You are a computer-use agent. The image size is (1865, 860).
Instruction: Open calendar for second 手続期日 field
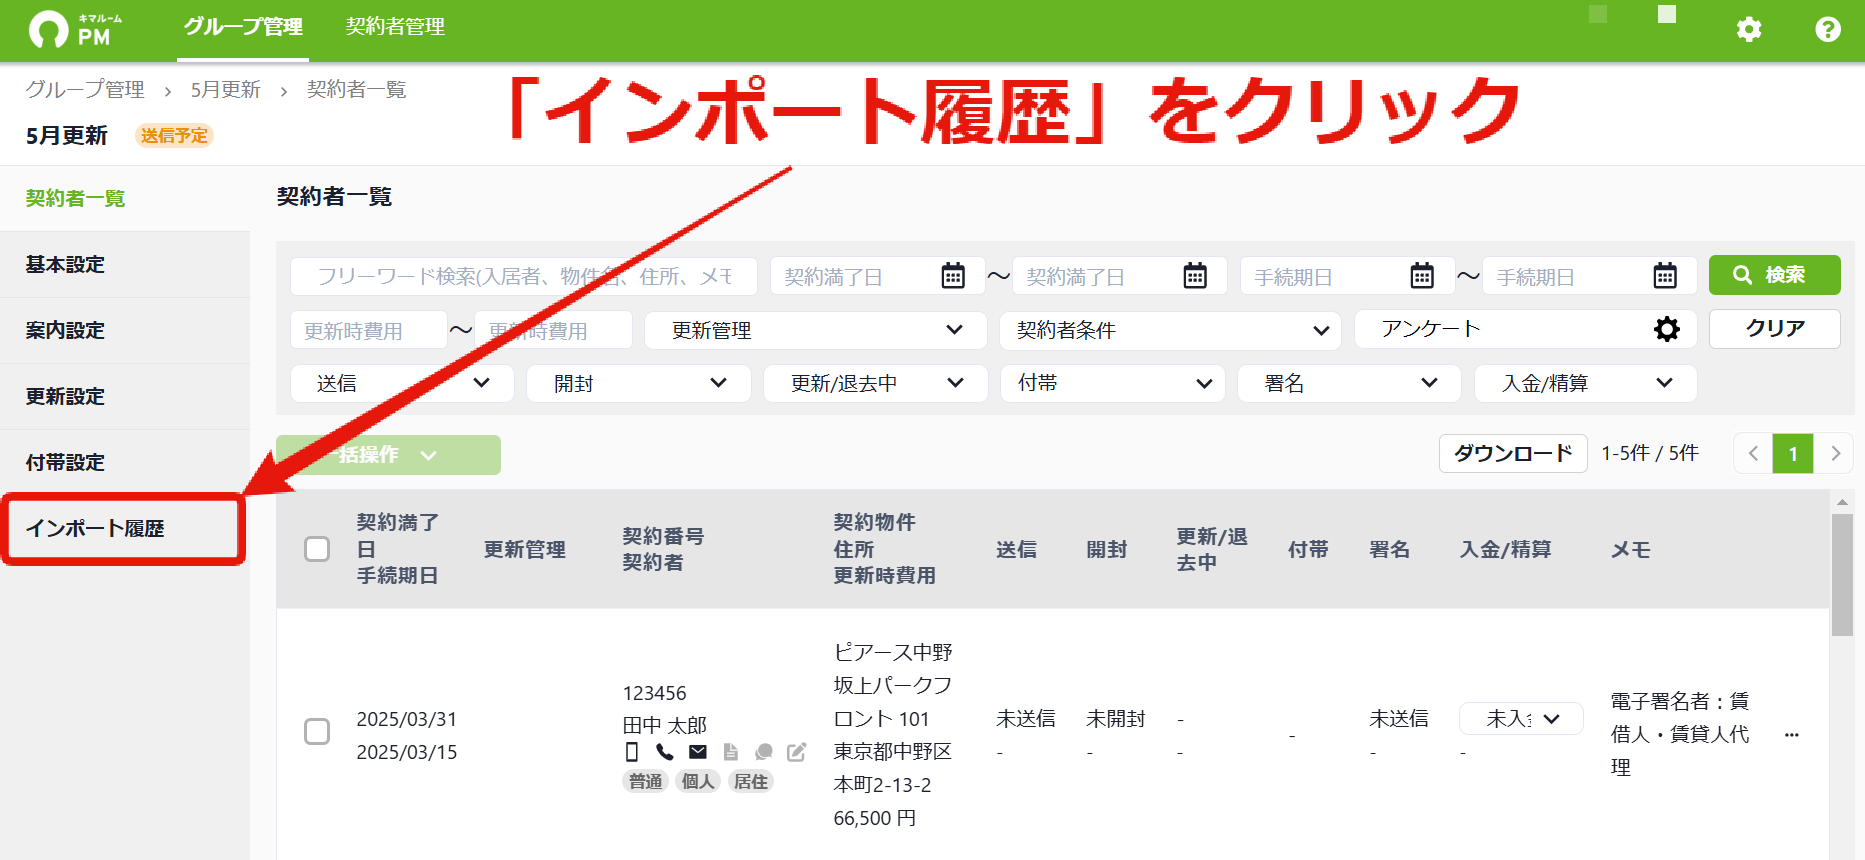pyautogui.click(x=1665, y=276)
